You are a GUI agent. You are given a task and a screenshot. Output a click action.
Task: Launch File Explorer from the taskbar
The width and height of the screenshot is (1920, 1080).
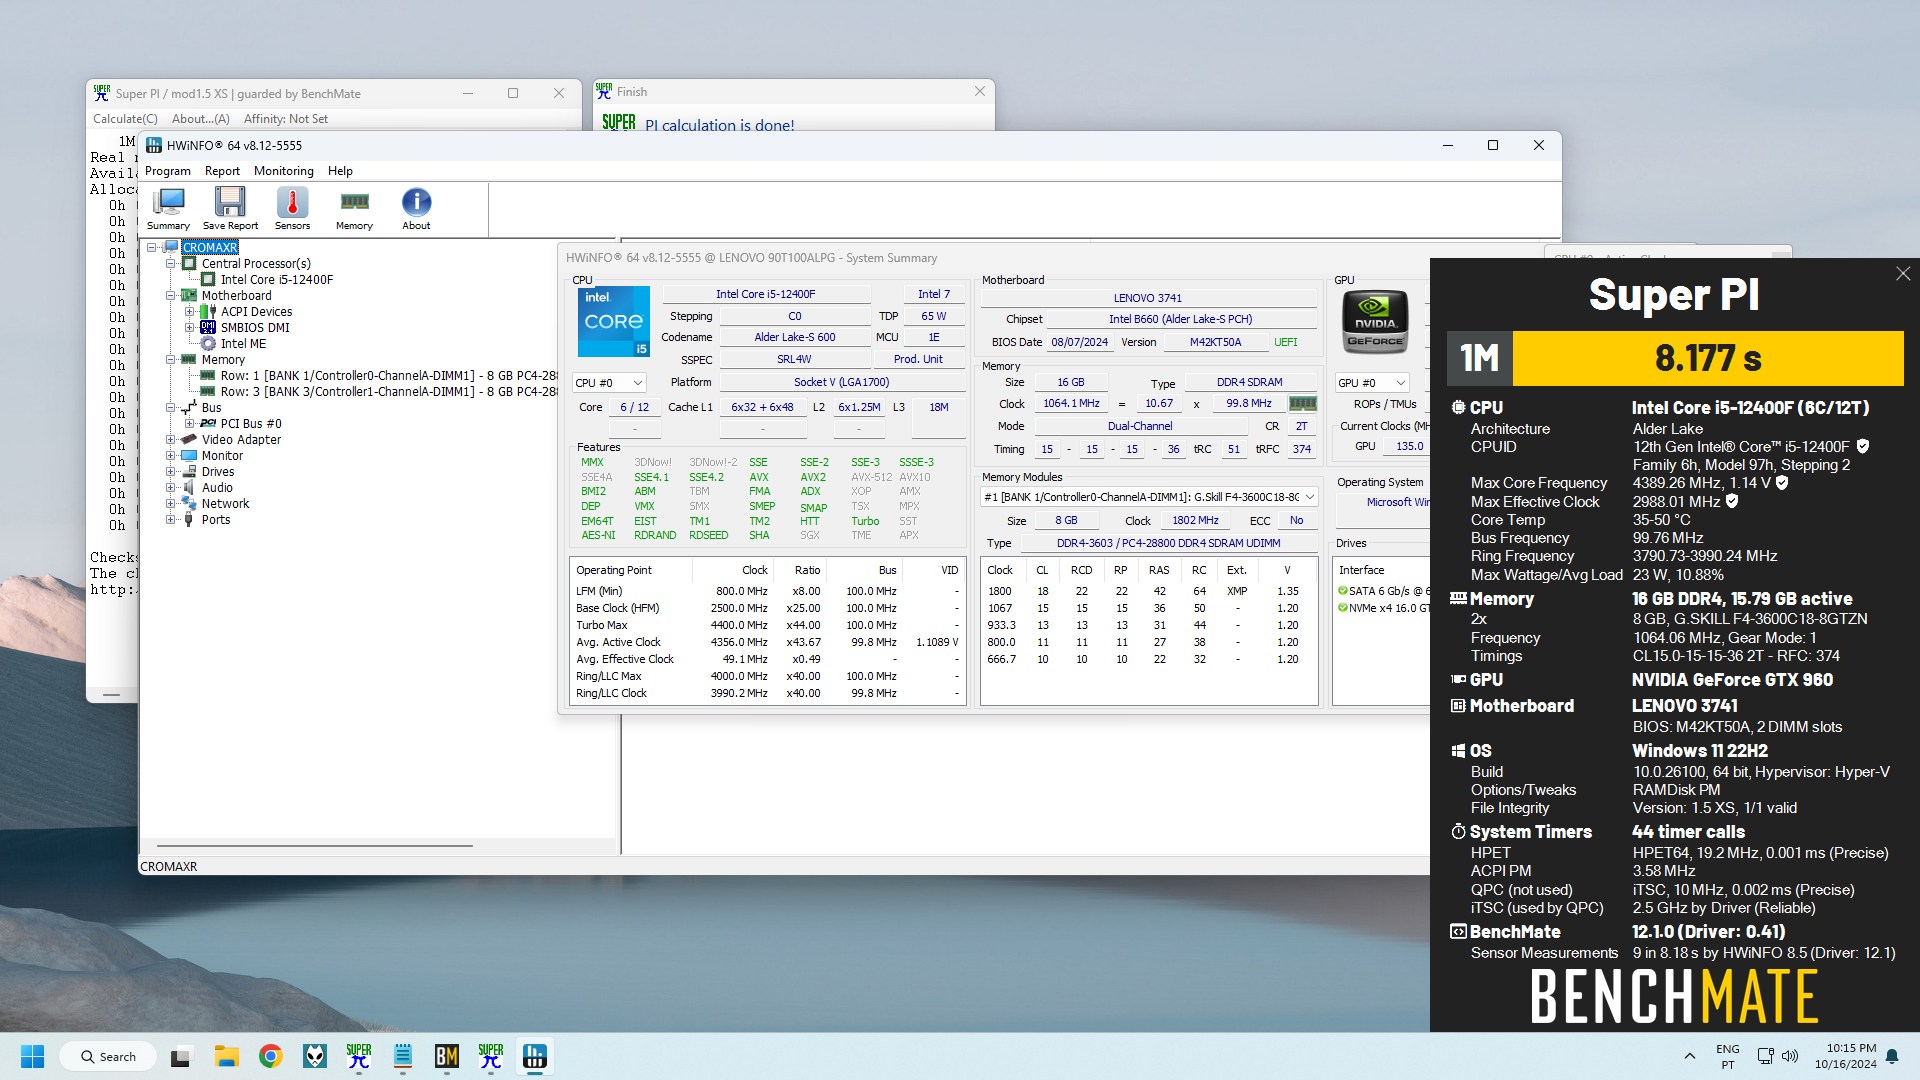pos(226,1056)
